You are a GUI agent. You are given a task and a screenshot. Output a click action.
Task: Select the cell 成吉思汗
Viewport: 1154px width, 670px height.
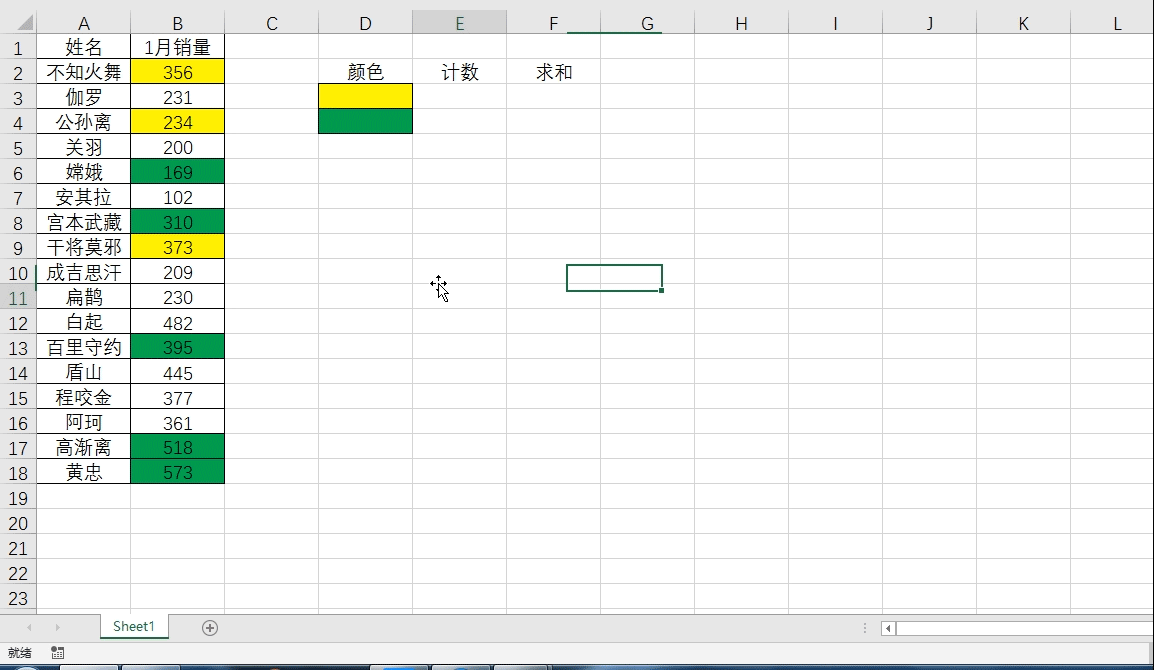[x=83, y=272]
